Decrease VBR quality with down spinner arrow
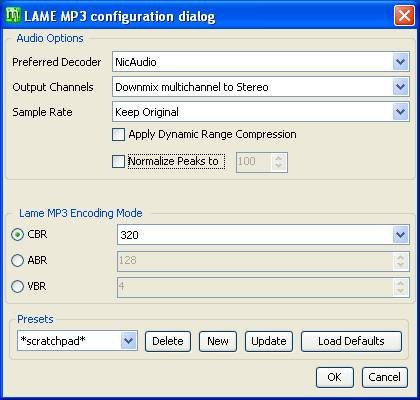420x400 pixels. coord(401,291)
